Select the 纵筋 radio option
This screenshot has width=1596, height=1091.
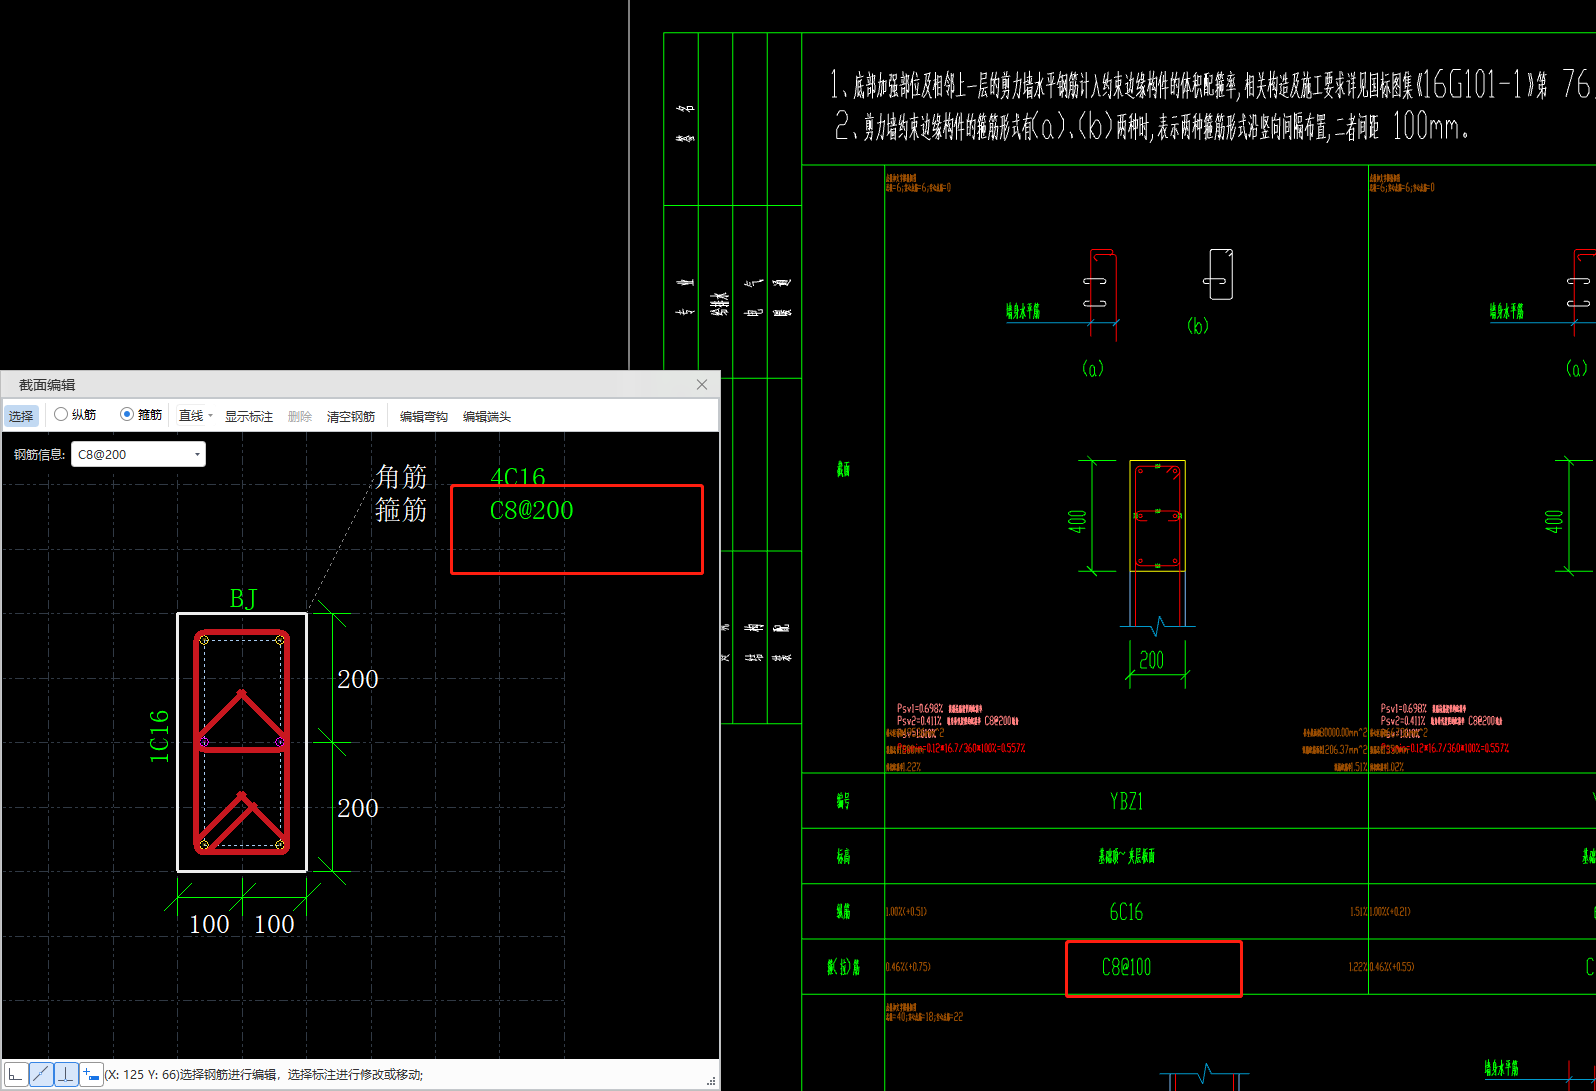click(75, 415)
